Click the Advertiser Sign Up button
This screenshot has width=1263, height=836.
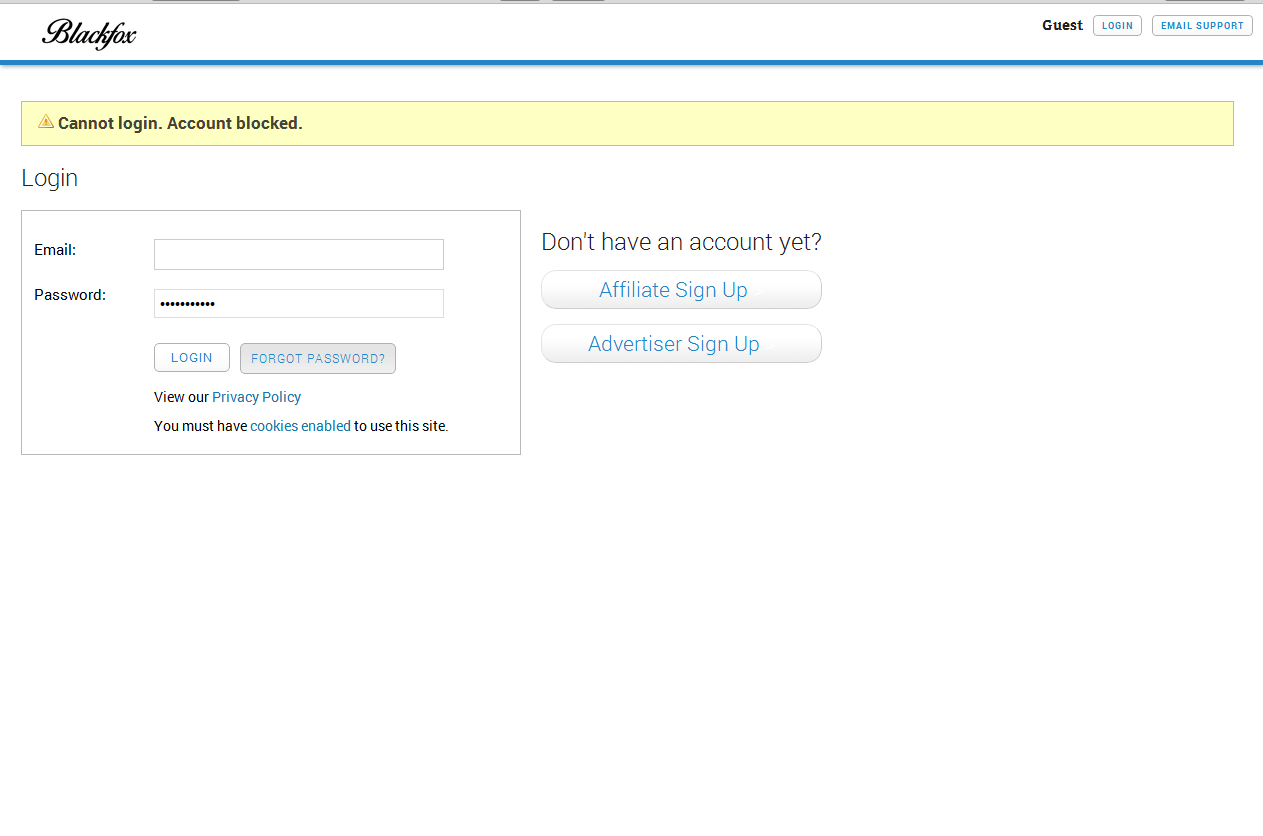click(x=681, y=344)
